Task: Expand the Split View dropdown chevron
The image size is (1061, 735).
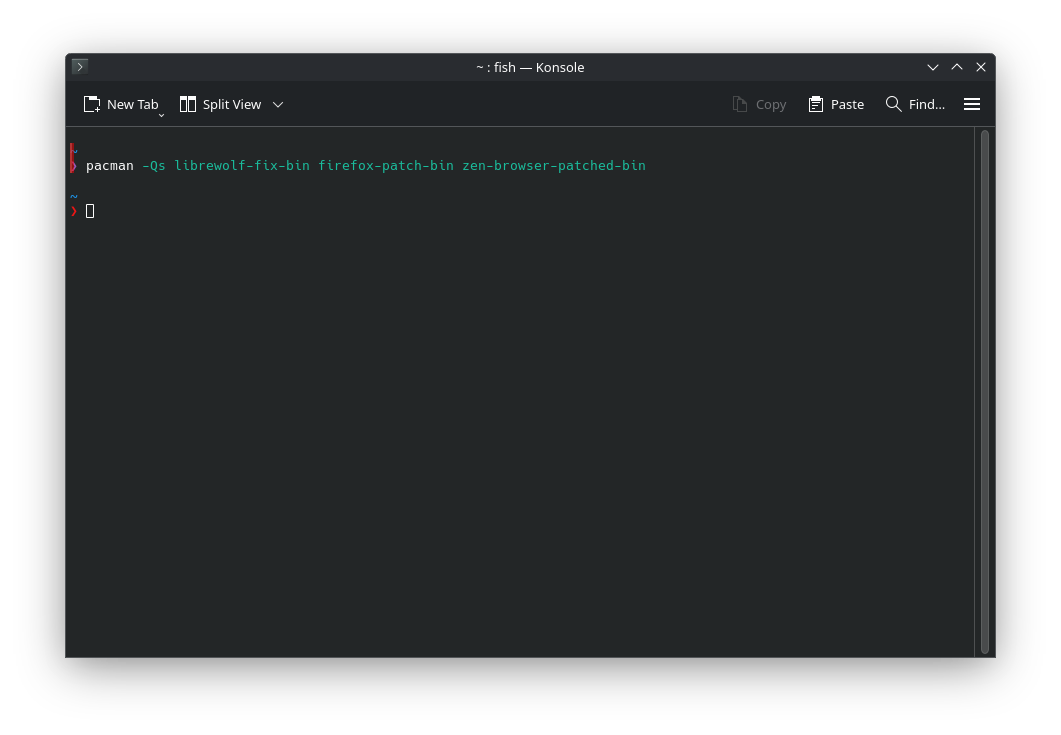Action: tap(278, 104)
